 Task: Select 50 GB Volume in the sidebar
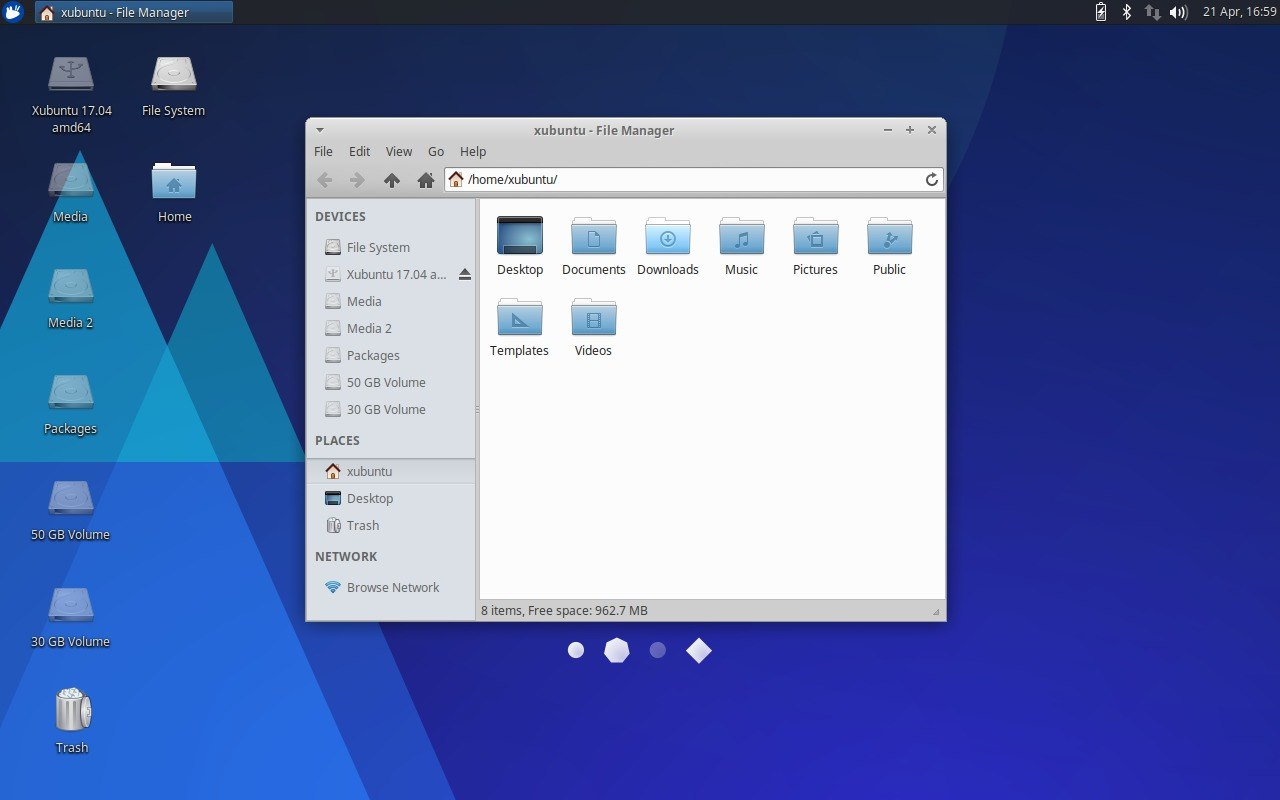pyautogui.click(x=391, y=382)
